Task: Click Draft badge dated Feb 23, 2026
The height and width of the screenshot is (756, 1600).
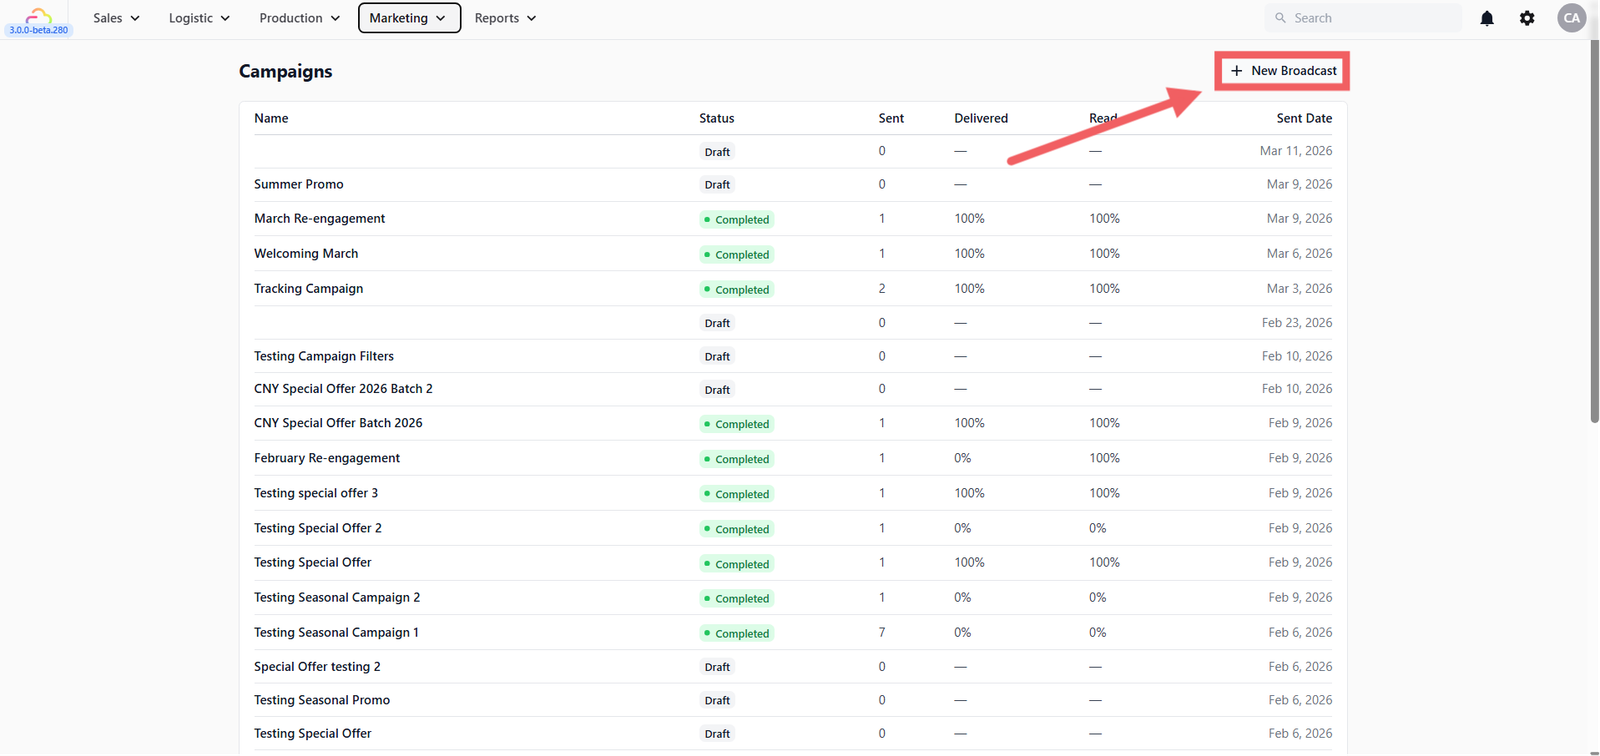Action: [717, 323]
